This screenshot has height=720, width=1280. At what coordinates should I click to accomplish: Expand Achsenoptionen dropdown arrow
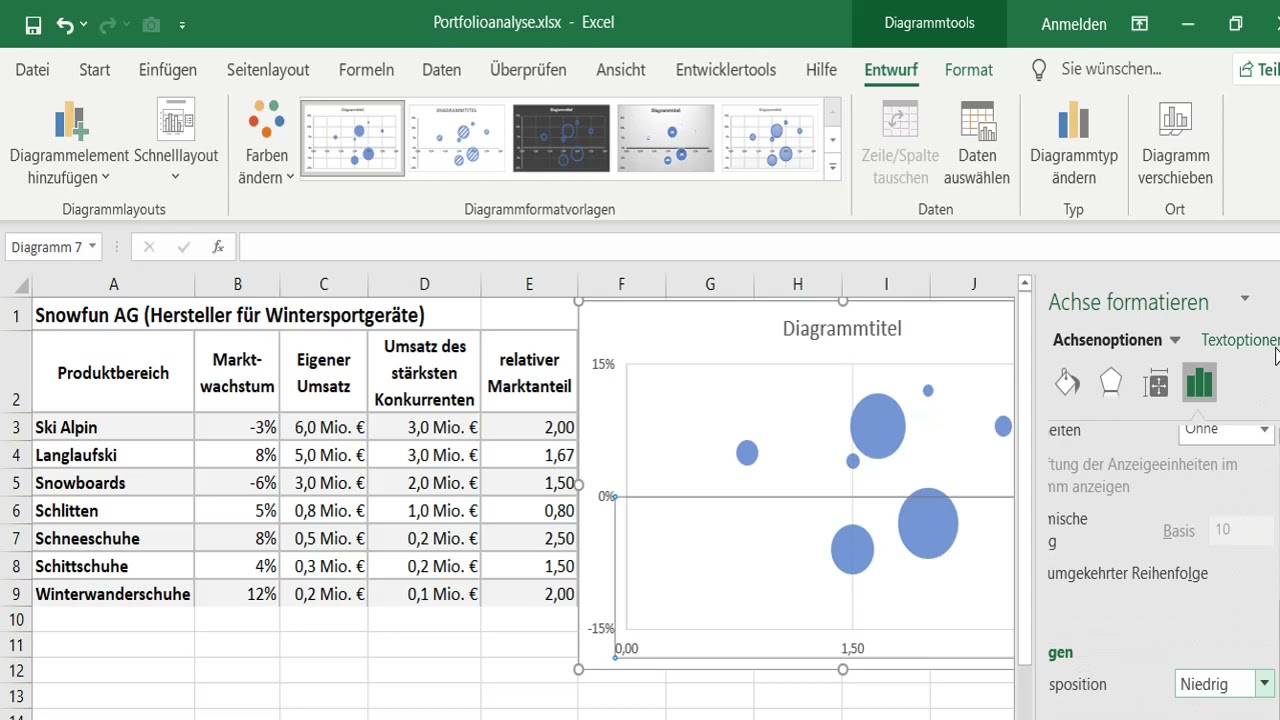click(1175, 340)
